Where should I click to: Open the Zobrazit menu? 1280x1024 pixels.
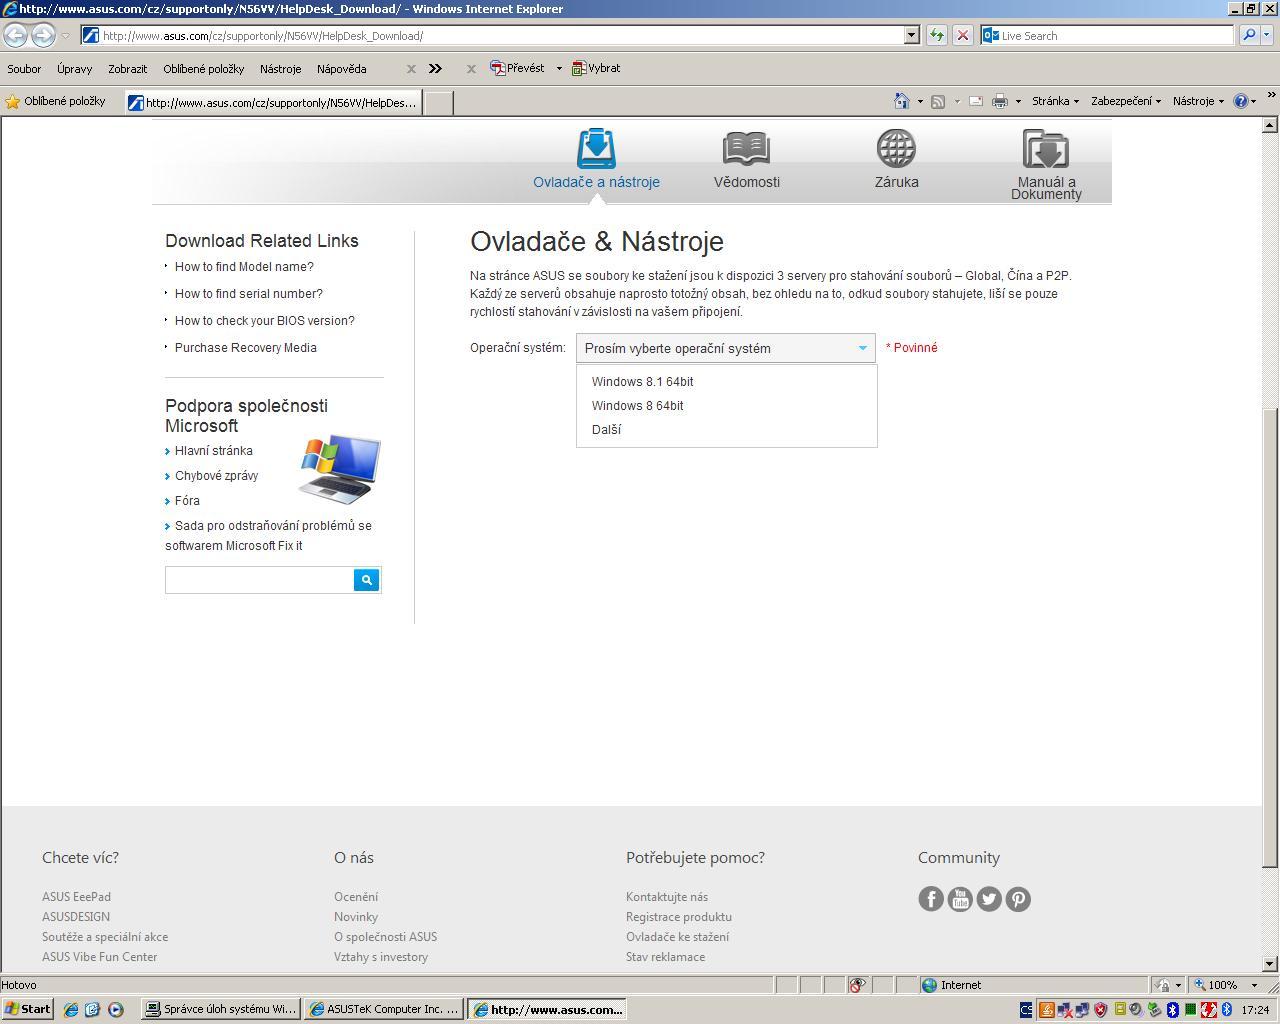click(x=127, y=69)
